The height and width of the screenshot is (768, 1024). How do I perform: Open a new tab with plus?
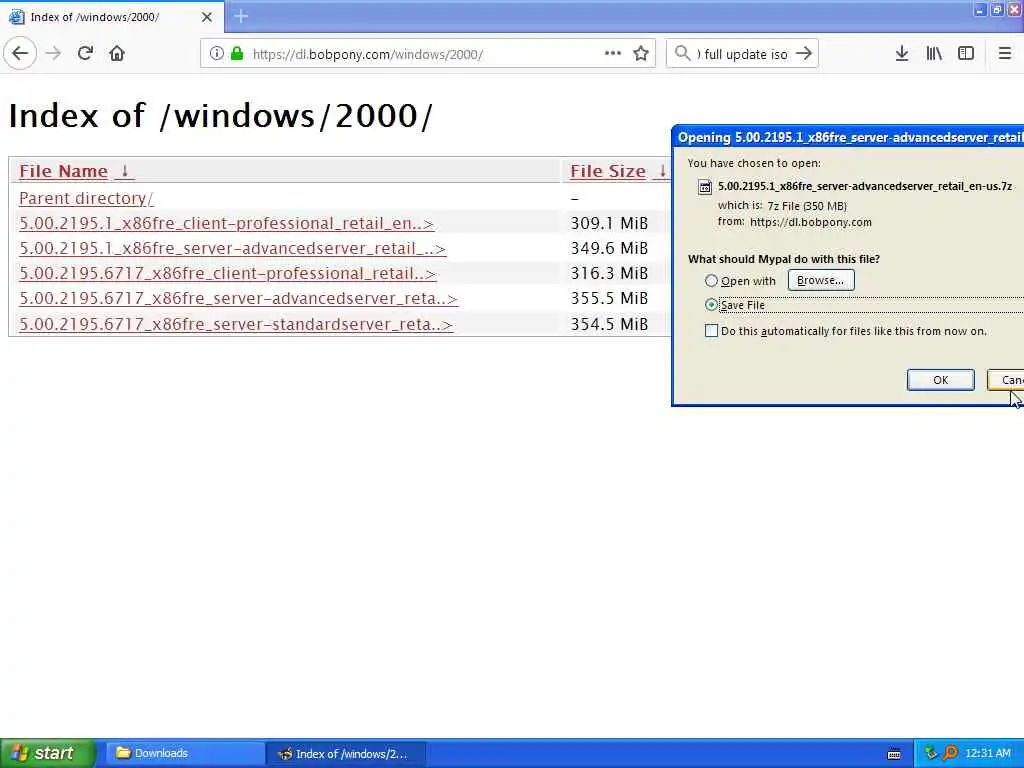tap(241, 16)
